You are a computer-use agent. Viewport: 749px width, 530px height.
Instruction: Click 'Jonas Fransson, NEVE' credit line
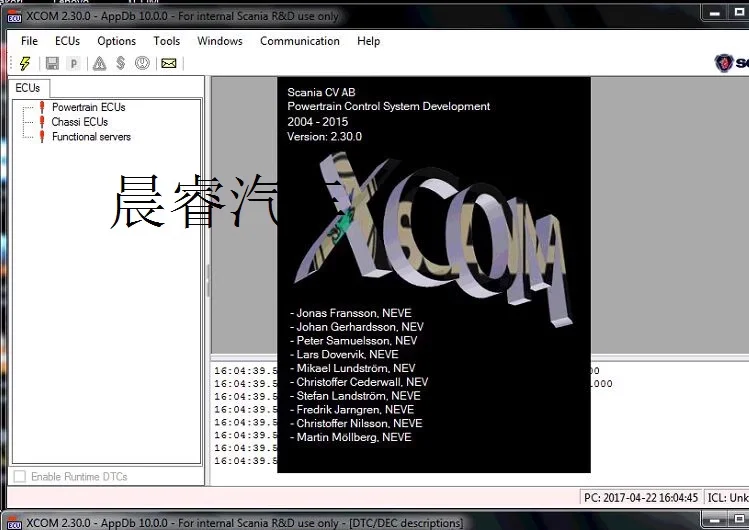point(351,313)
